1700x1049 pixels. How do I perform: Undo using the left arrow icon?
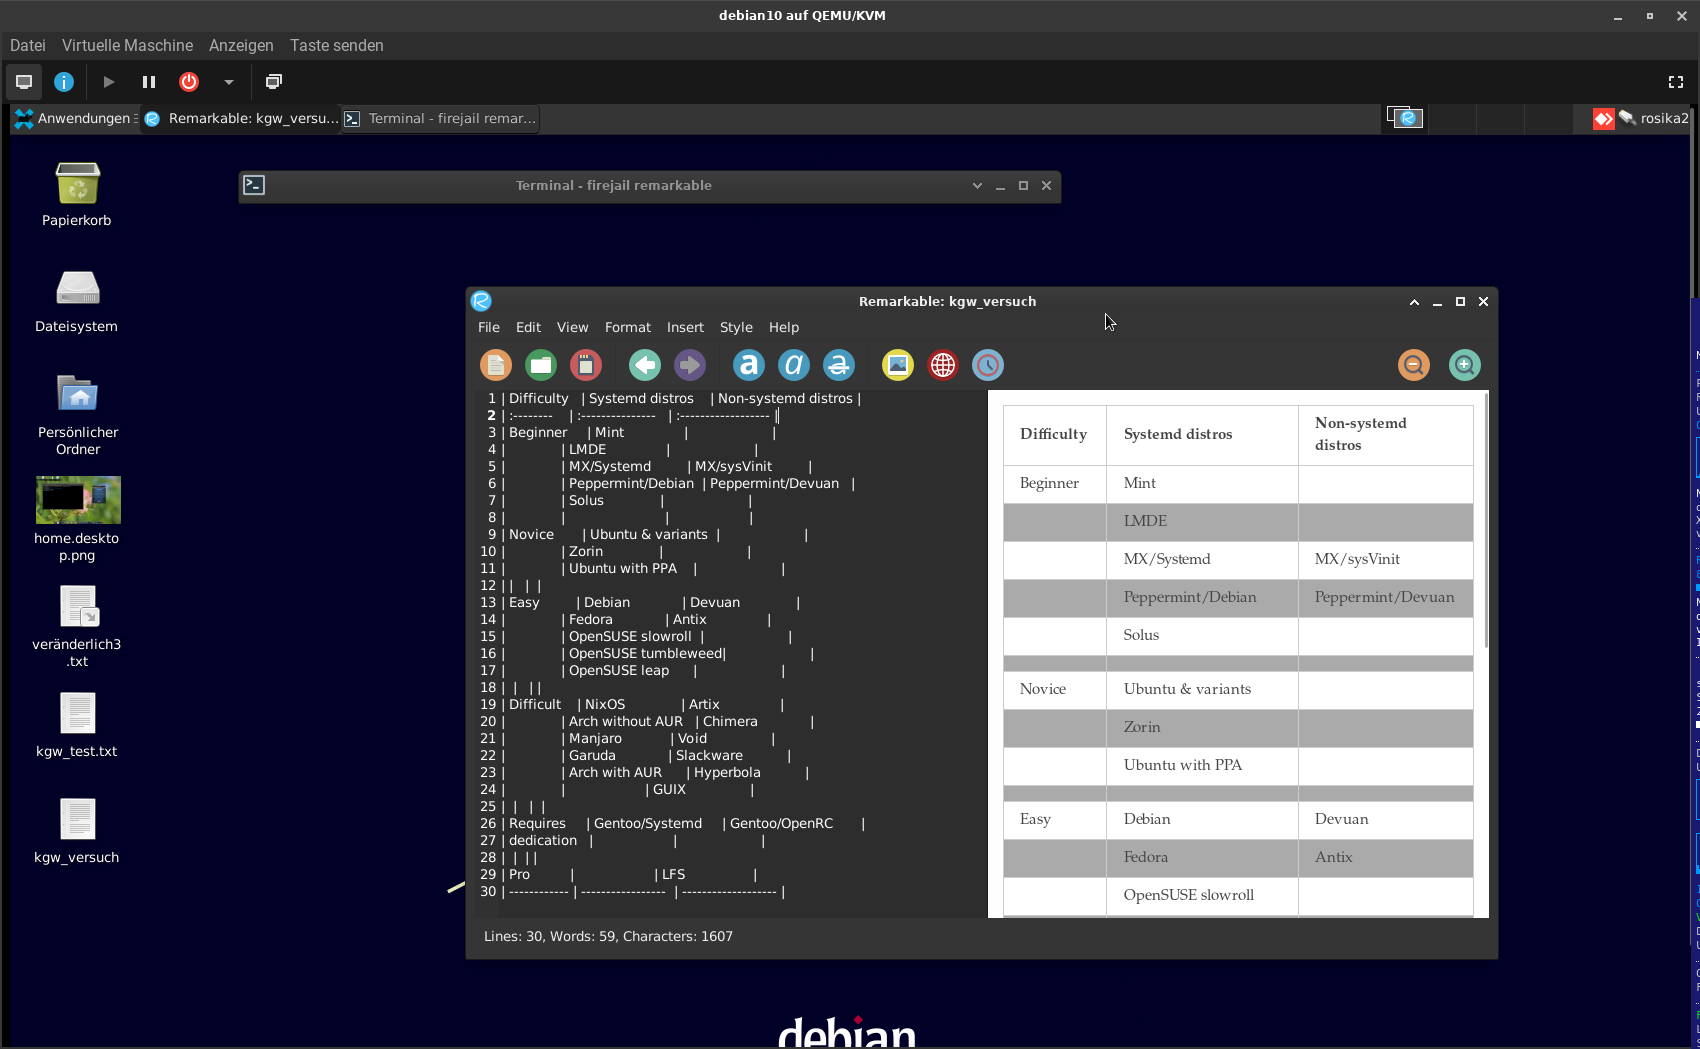645,365
